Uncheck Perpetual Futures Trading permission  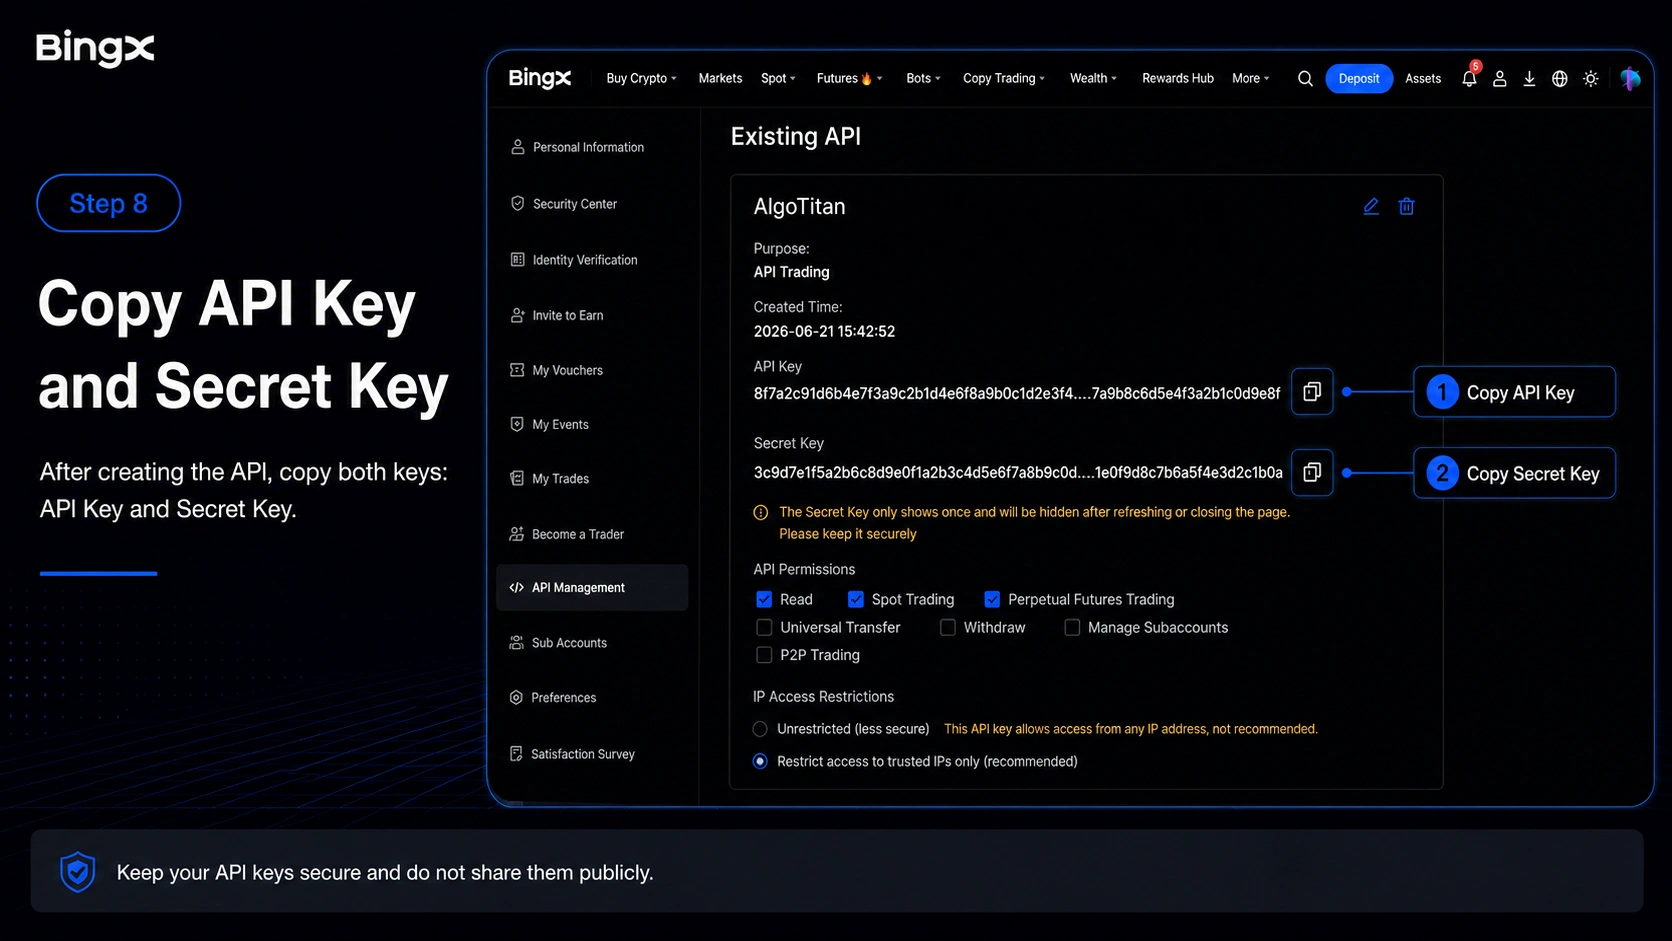coord(992,599)
